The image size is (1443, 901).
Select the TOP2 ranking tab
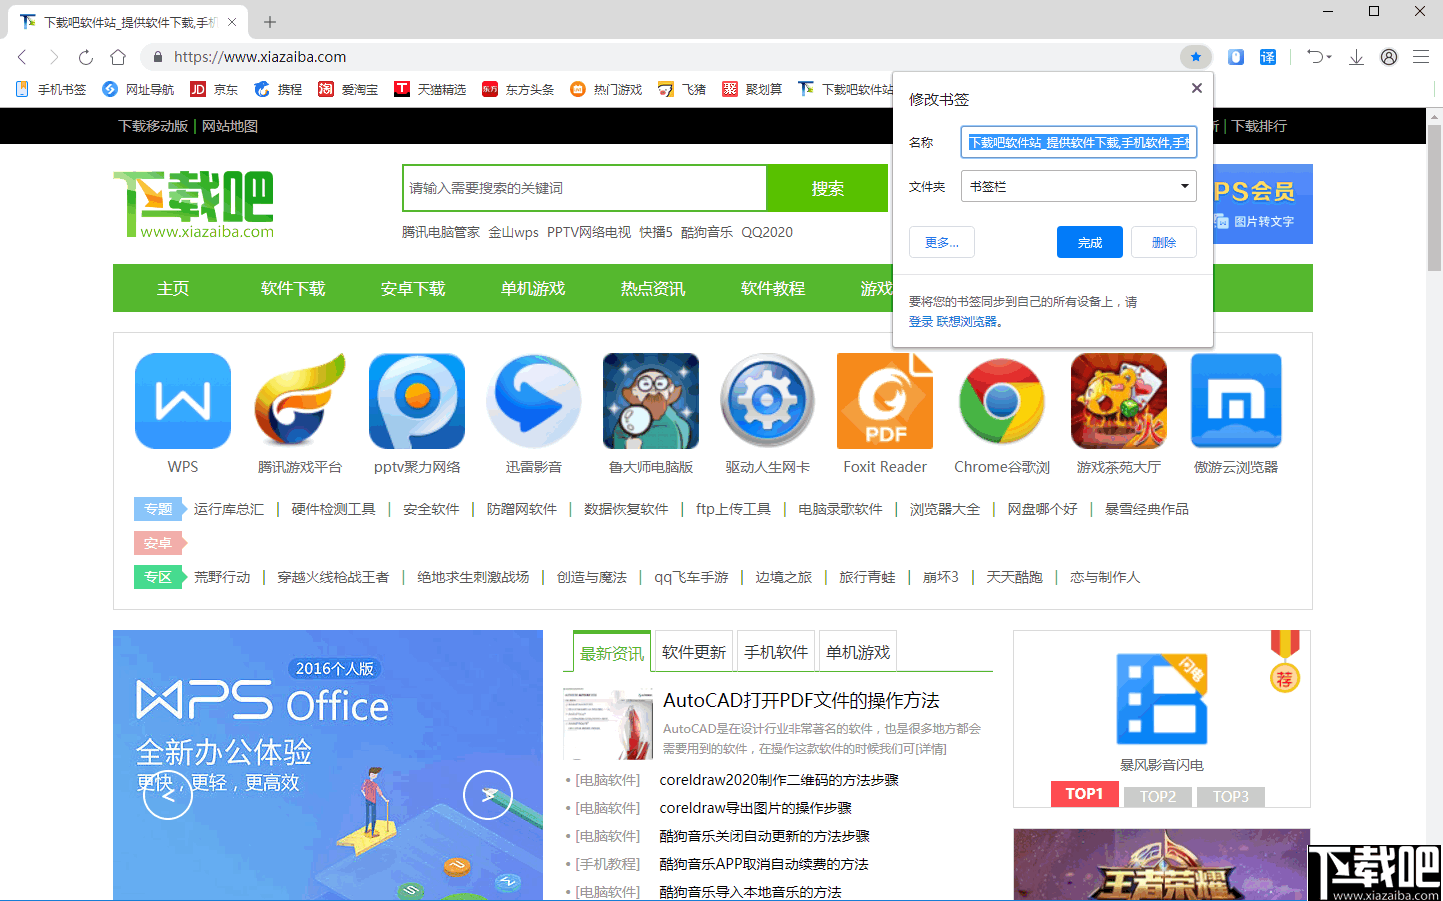(1158, 796)
